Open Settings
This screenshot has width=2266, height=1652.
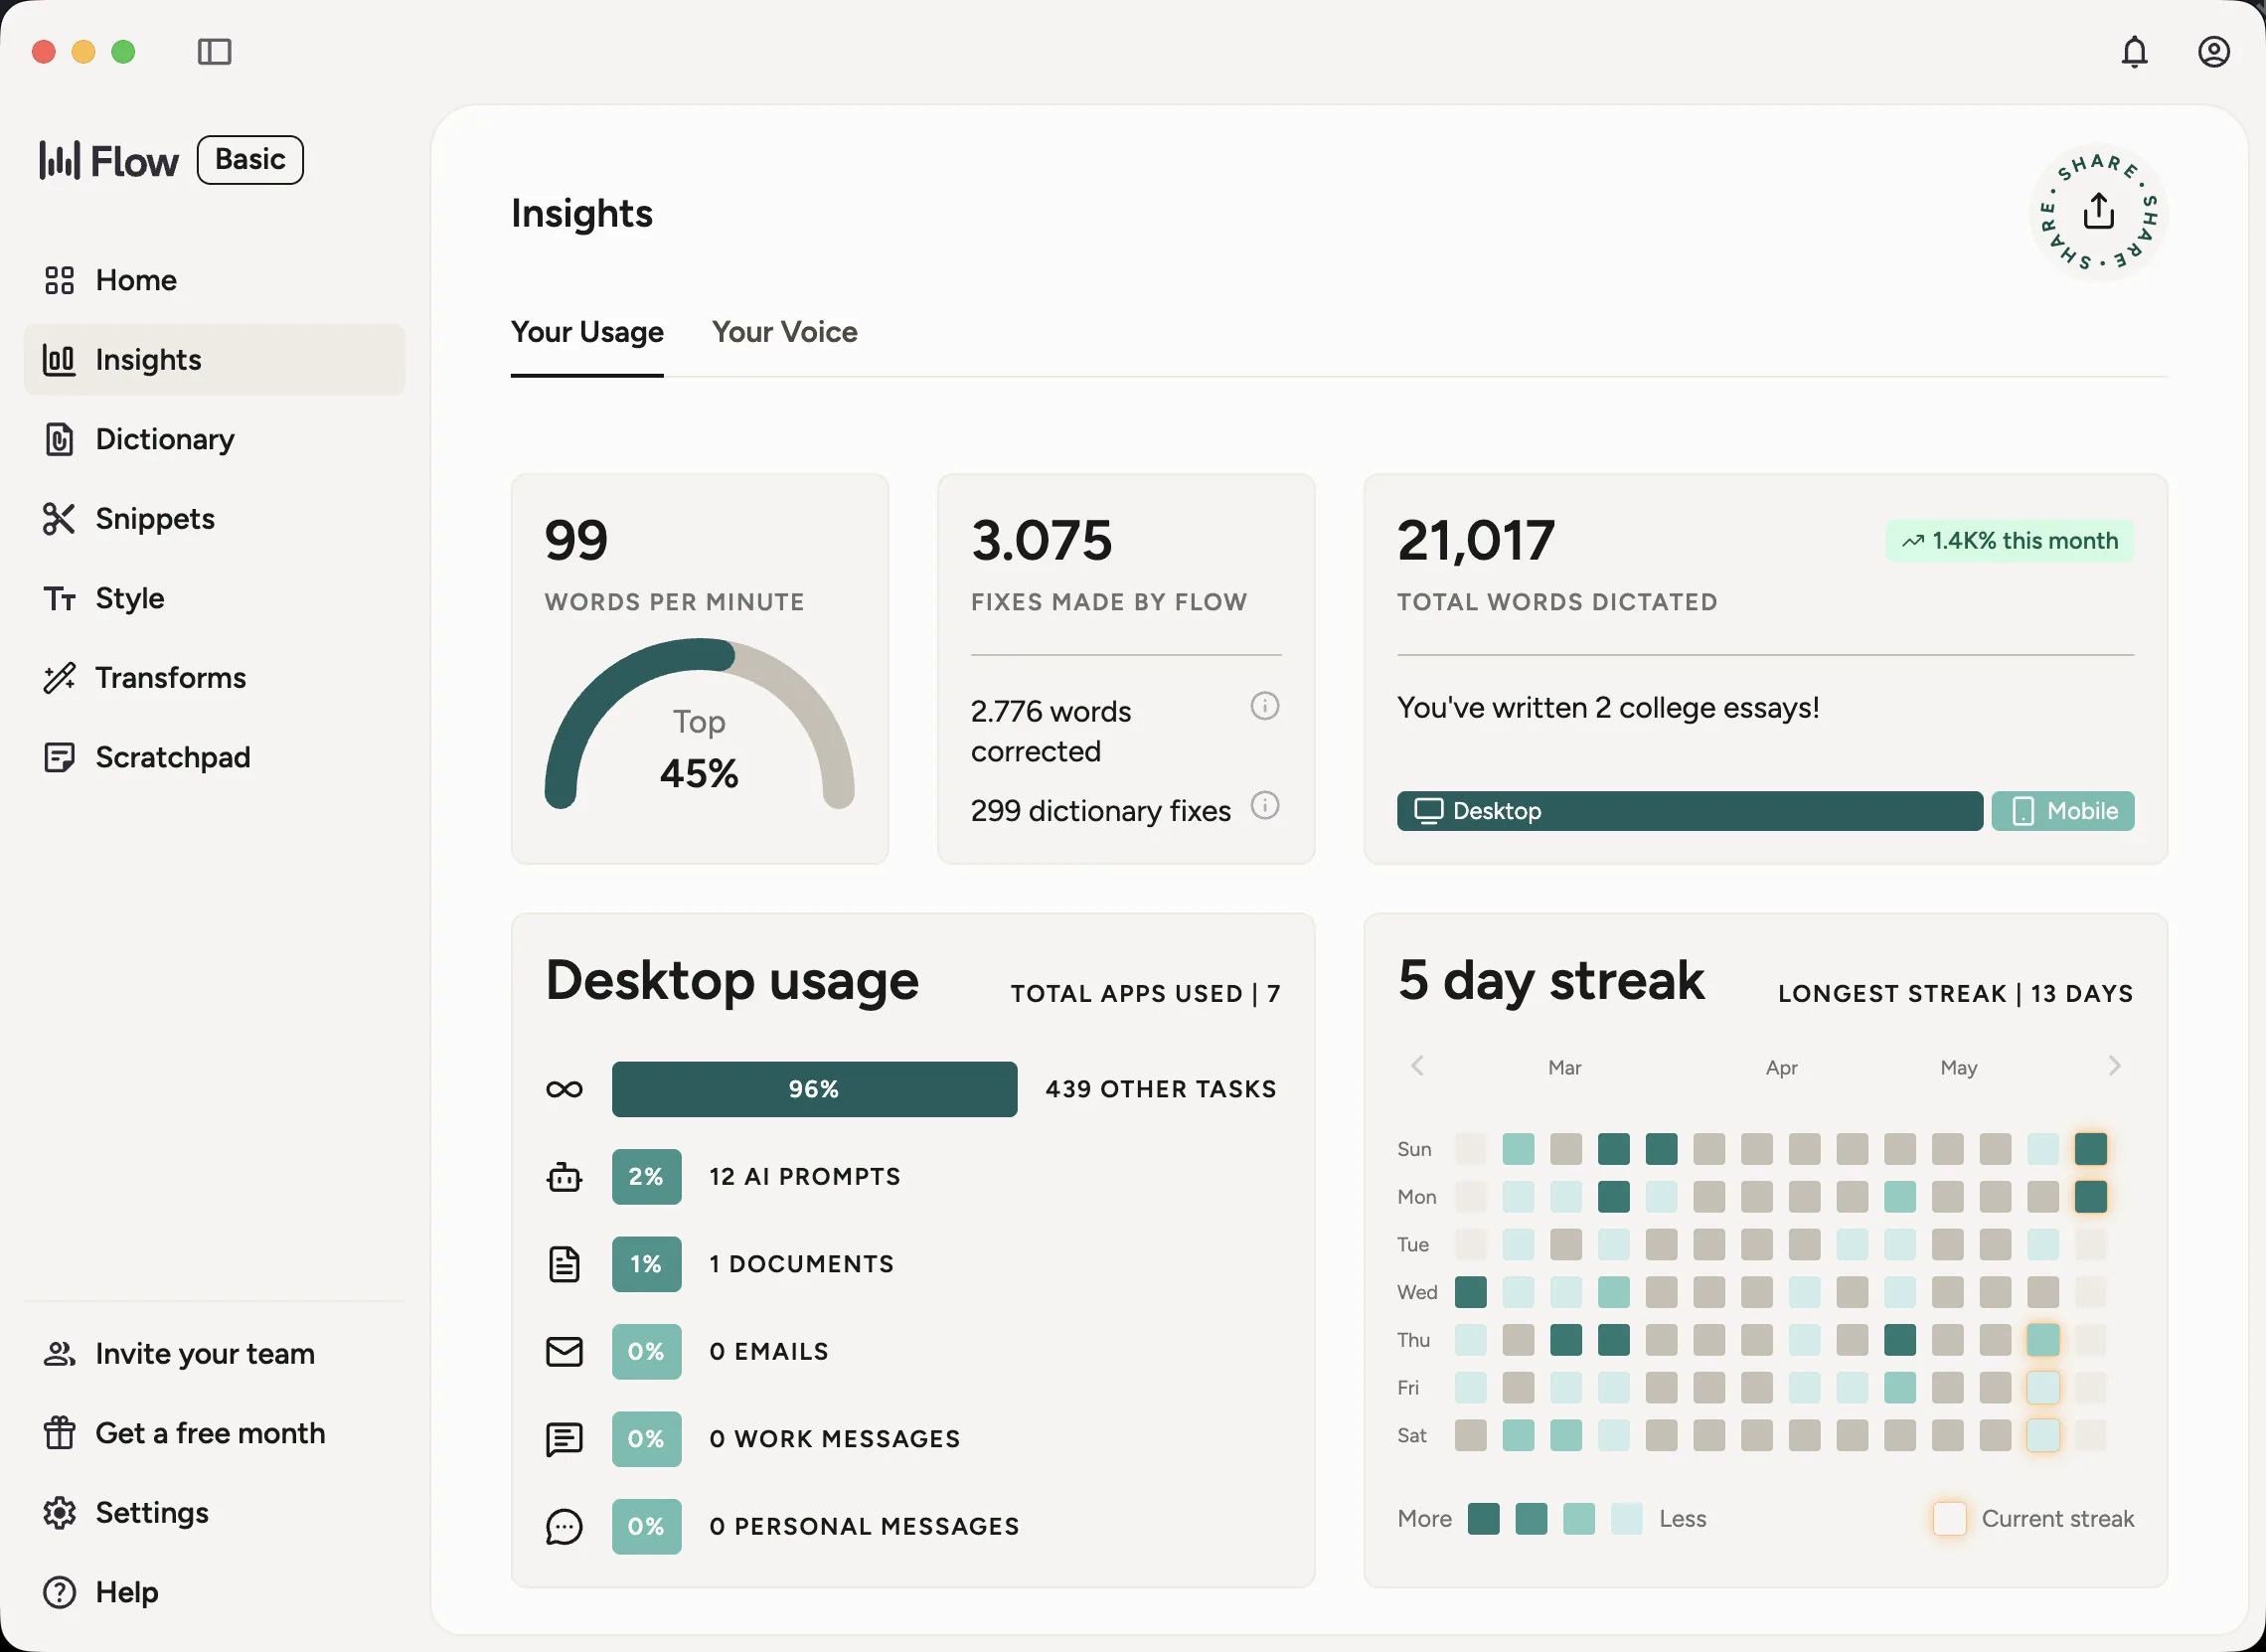pos(214,1512)
